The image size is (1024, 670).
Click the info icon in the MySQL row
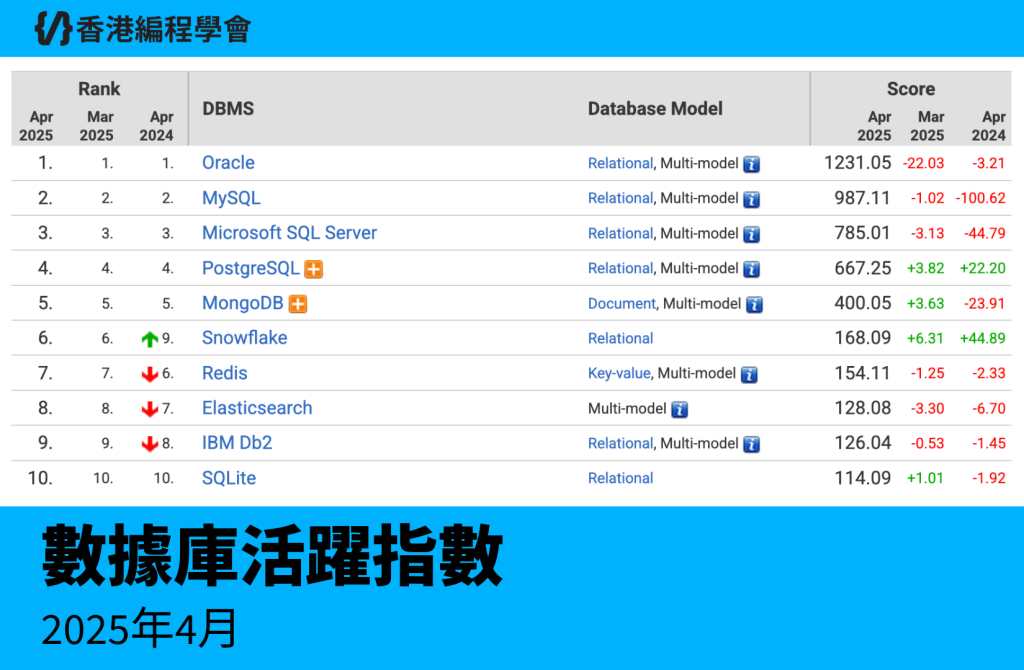click(752, 199)
